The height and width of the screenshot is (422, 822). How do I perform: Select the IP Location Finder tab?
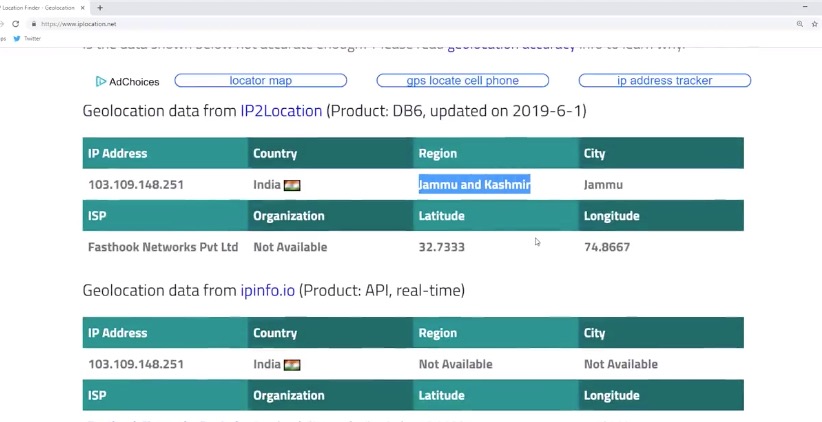[40, 7]
